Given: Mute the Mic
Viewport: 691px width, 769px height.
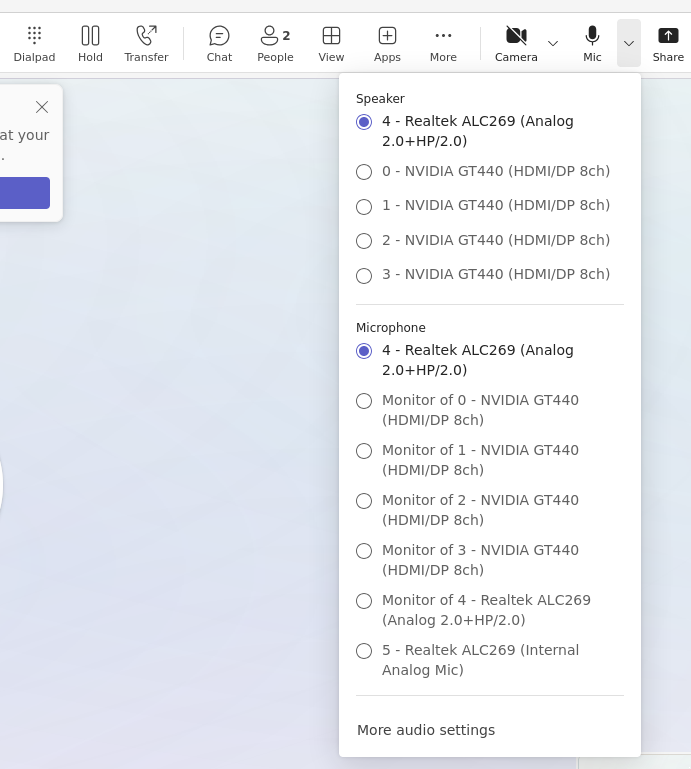Looking at the screenshot, I should click(x=592, y=44).
